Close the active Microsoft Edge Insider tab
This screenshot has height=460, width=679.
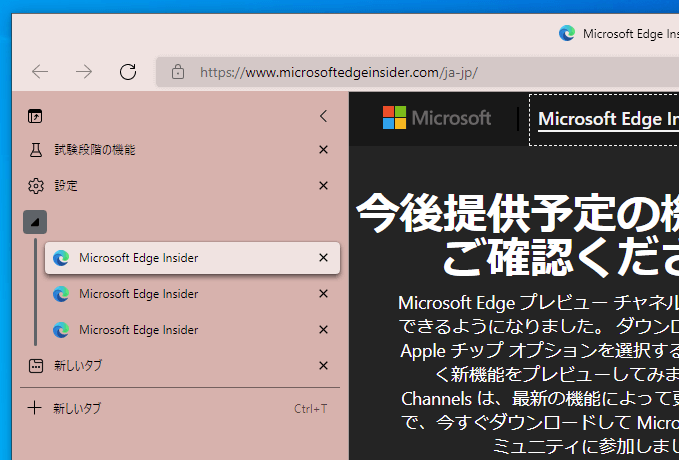[323, 258]
